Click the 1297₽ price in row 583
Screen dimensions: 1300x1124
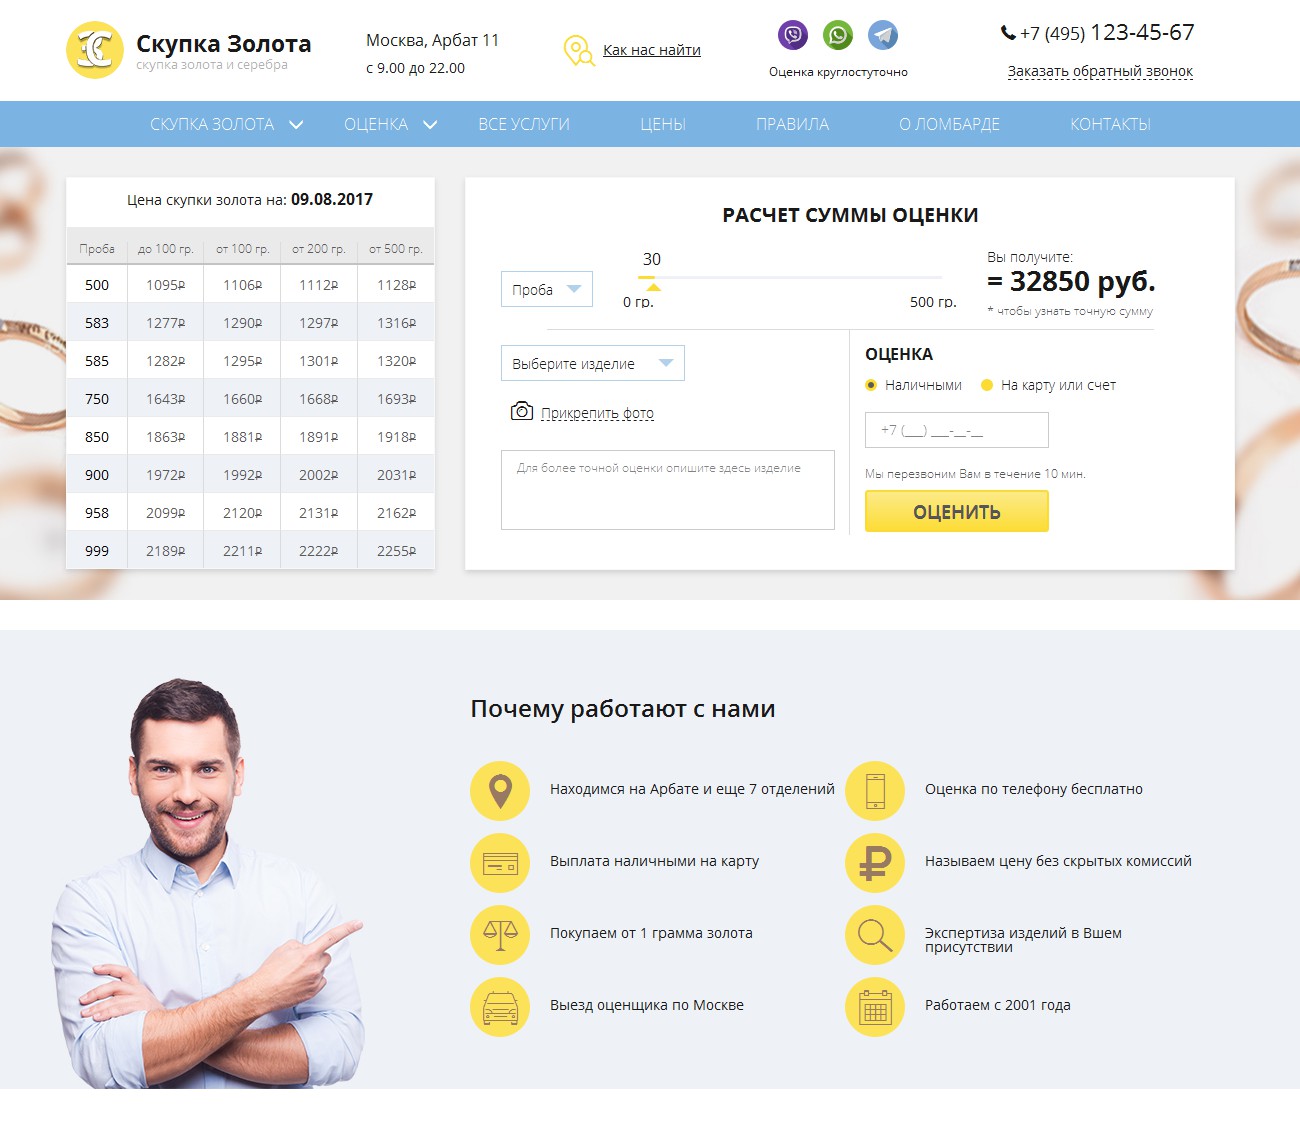pos(319,323)
